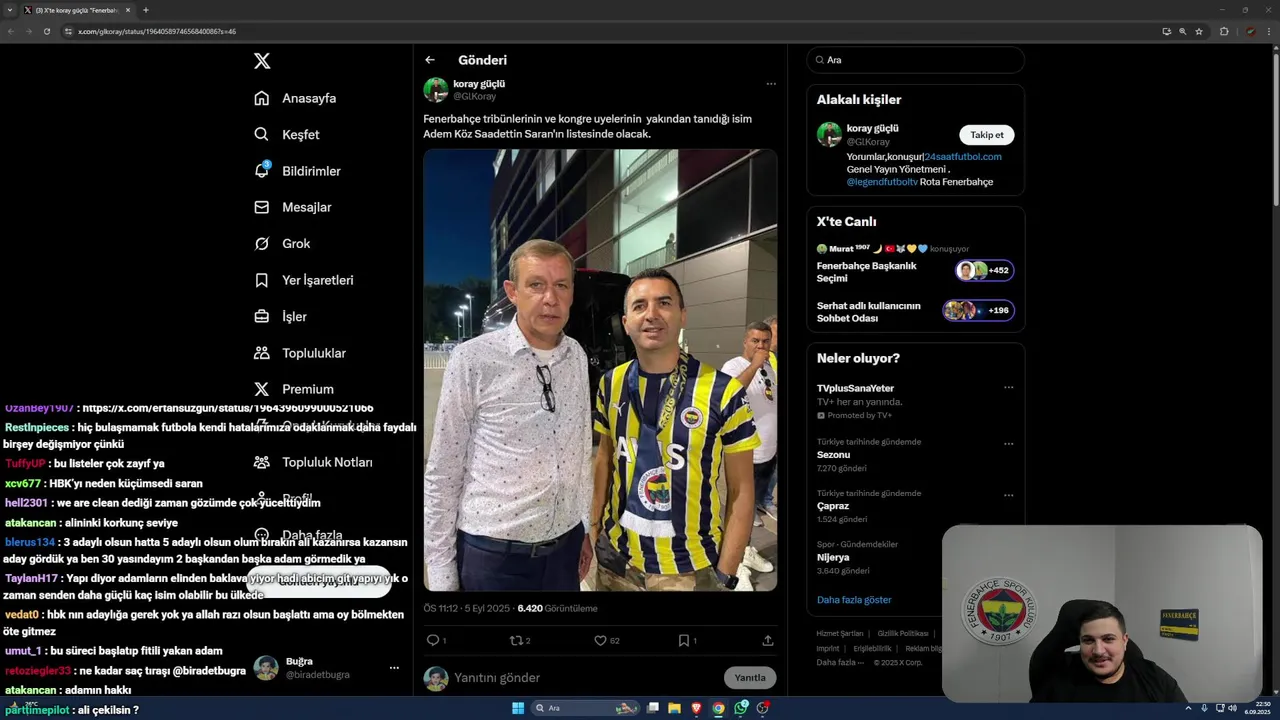Open the Çapraz trending topic

tap(833, 506)
